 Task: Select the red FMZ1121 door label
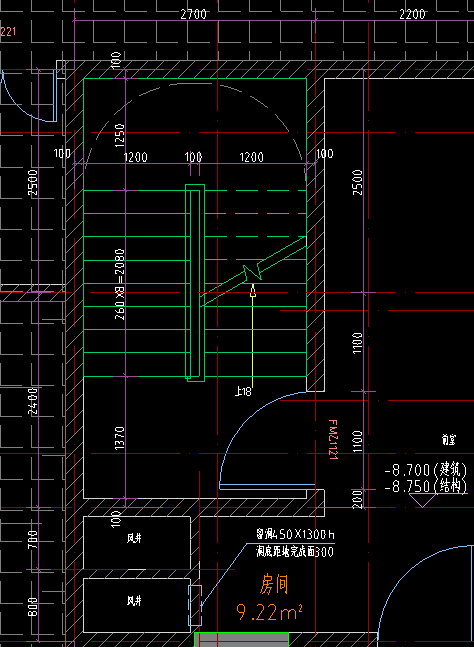[x=333, y=440]
